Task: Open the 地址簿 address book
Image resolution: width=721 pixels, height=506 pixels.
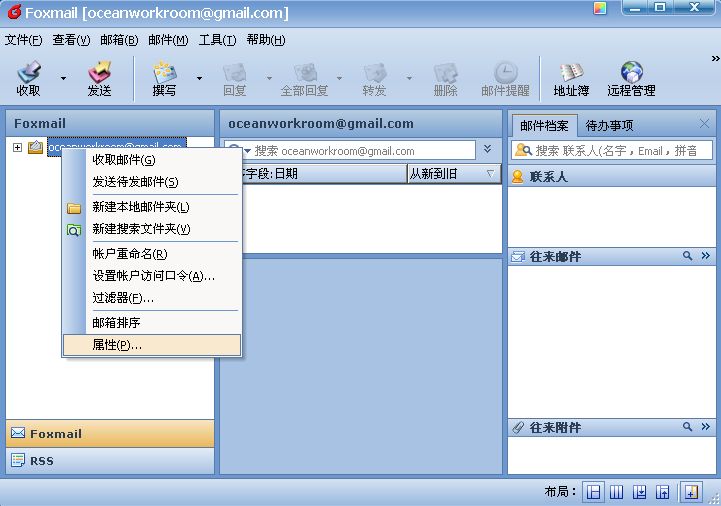Action: coord(571,79)
